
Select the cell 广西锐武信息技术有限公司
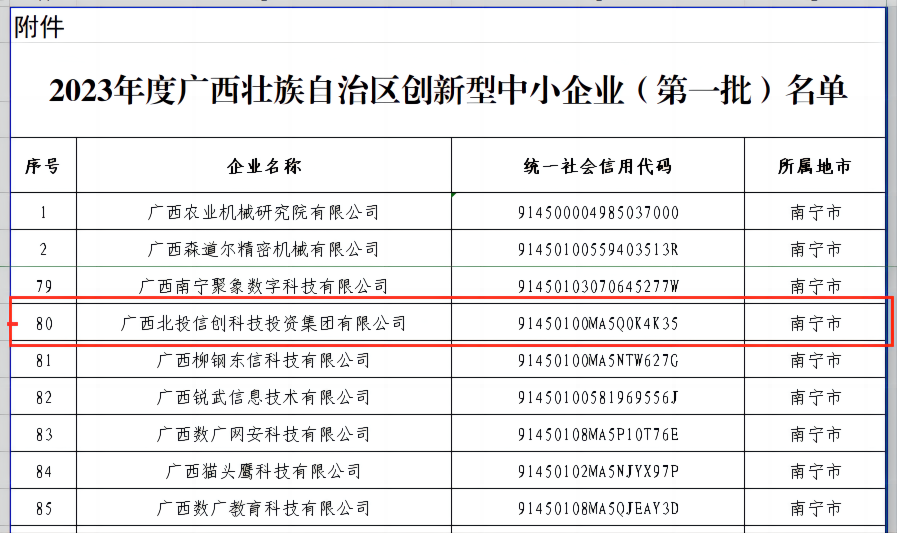(x=264, y=397)
